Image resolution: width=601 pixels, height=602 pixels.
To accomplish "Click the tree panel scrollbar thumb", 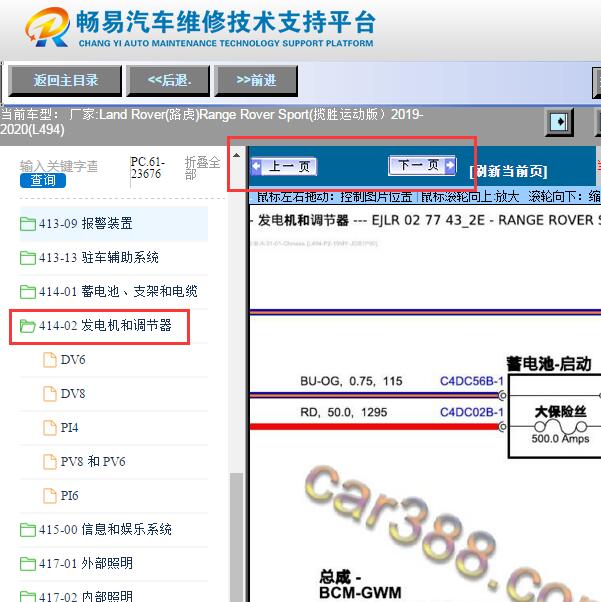I will tap(237, 538).
